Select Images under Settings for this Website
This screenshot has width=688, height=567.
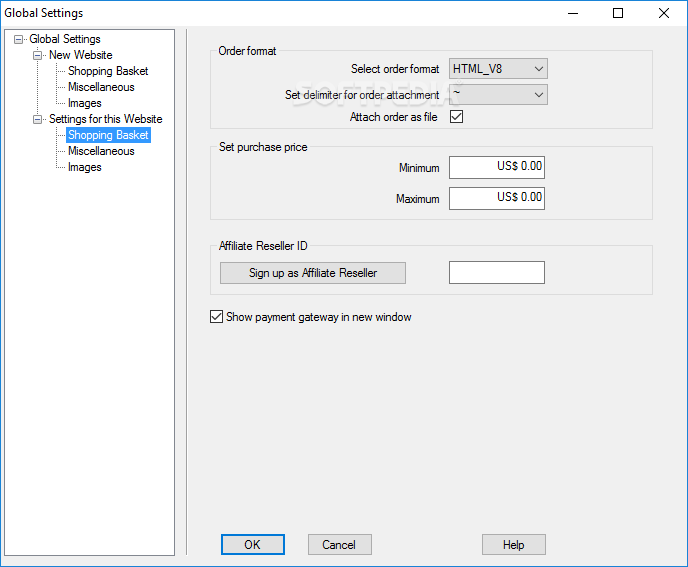(84, 167)
